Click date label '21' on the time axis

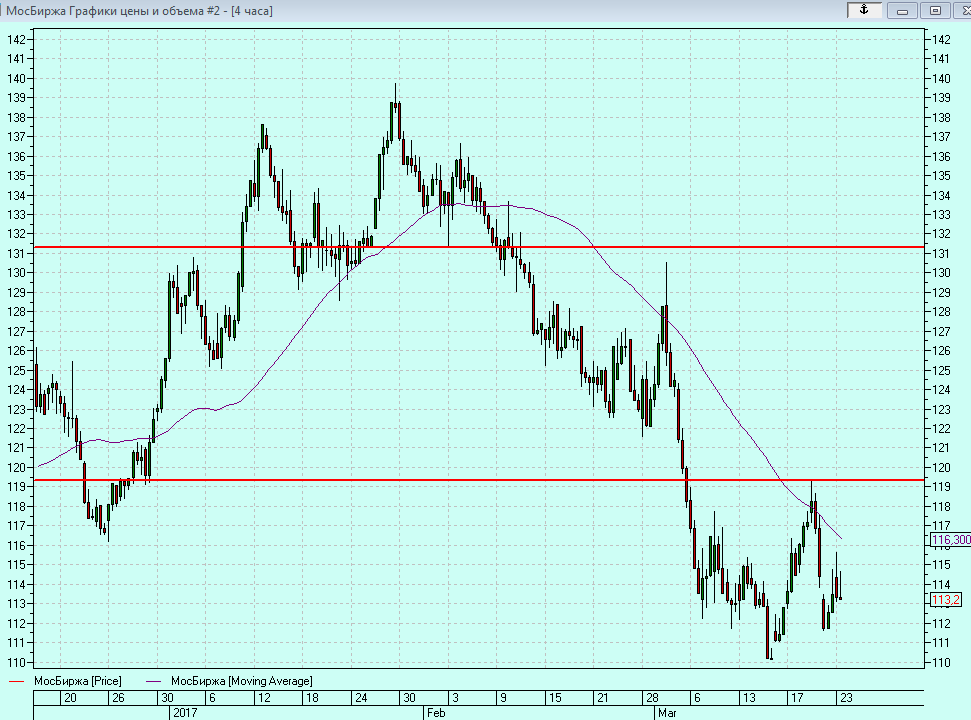[603, 698]
